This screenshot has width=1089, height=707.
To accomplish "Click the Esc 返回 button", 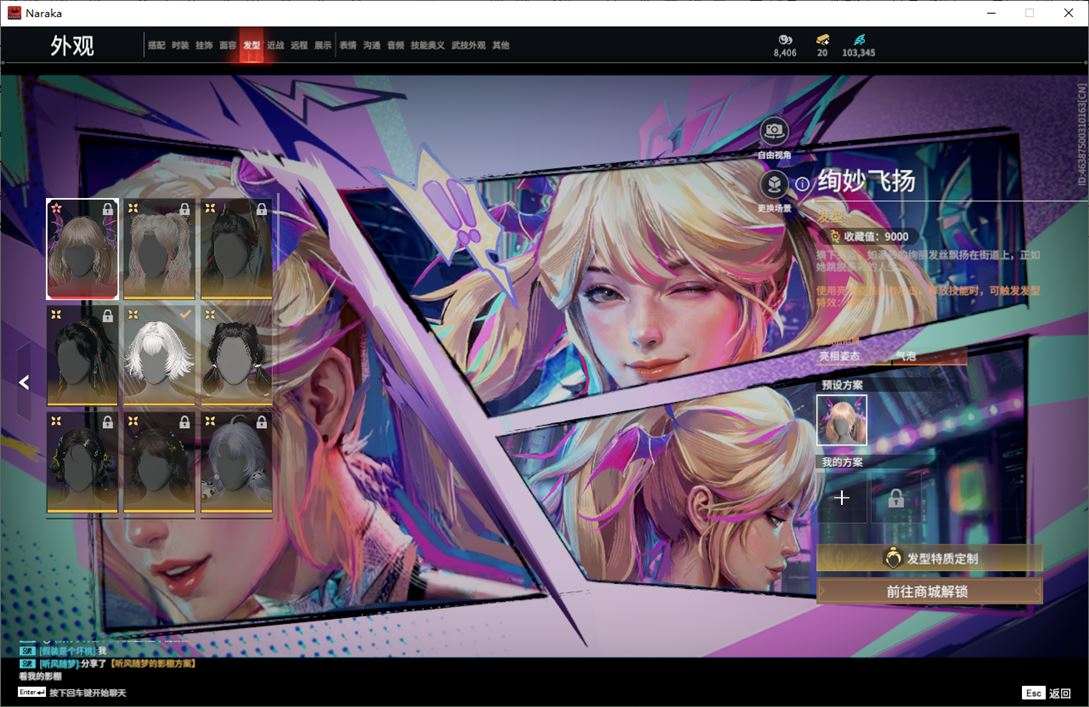I will [x=1047, y=693].
